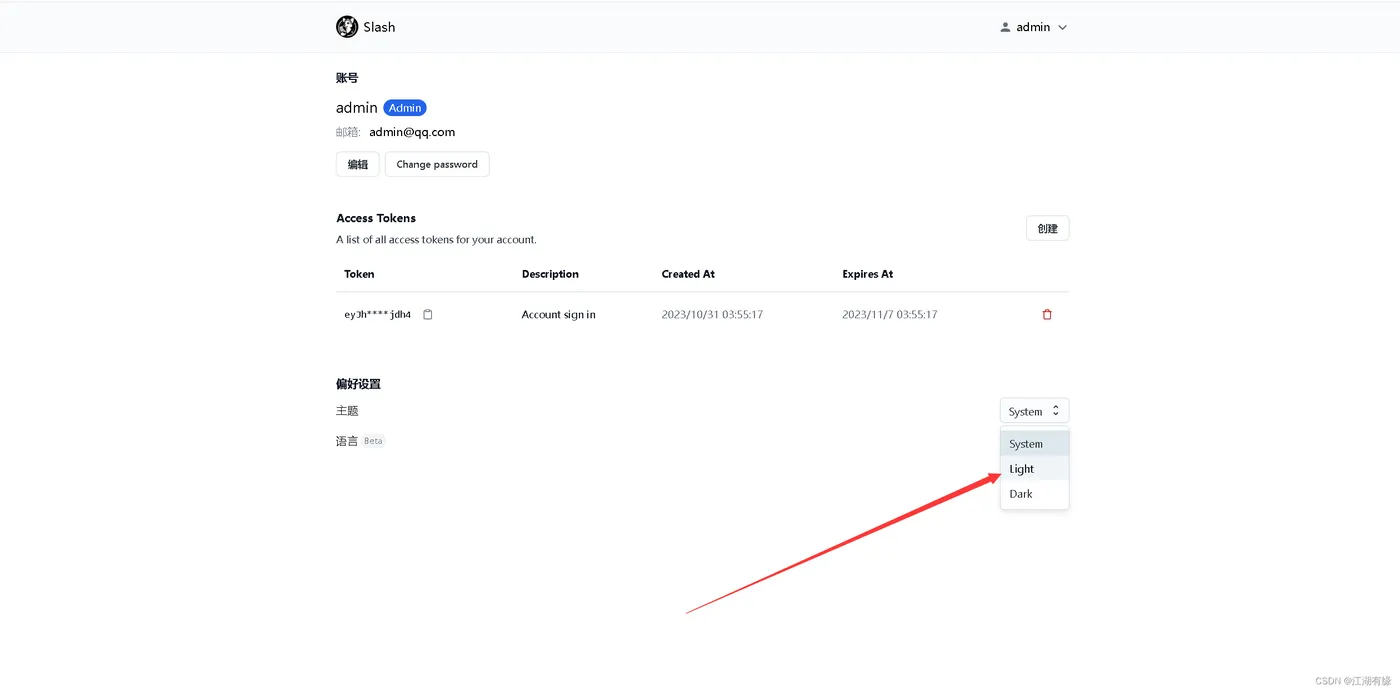Click the Expires At column header
1400x691 pixels.
coord(868,274)
